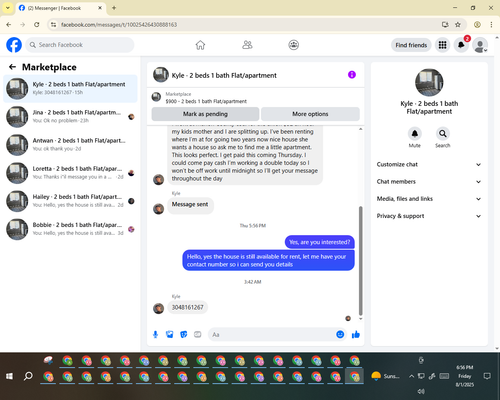Open the account profile menu

(480, 45)
